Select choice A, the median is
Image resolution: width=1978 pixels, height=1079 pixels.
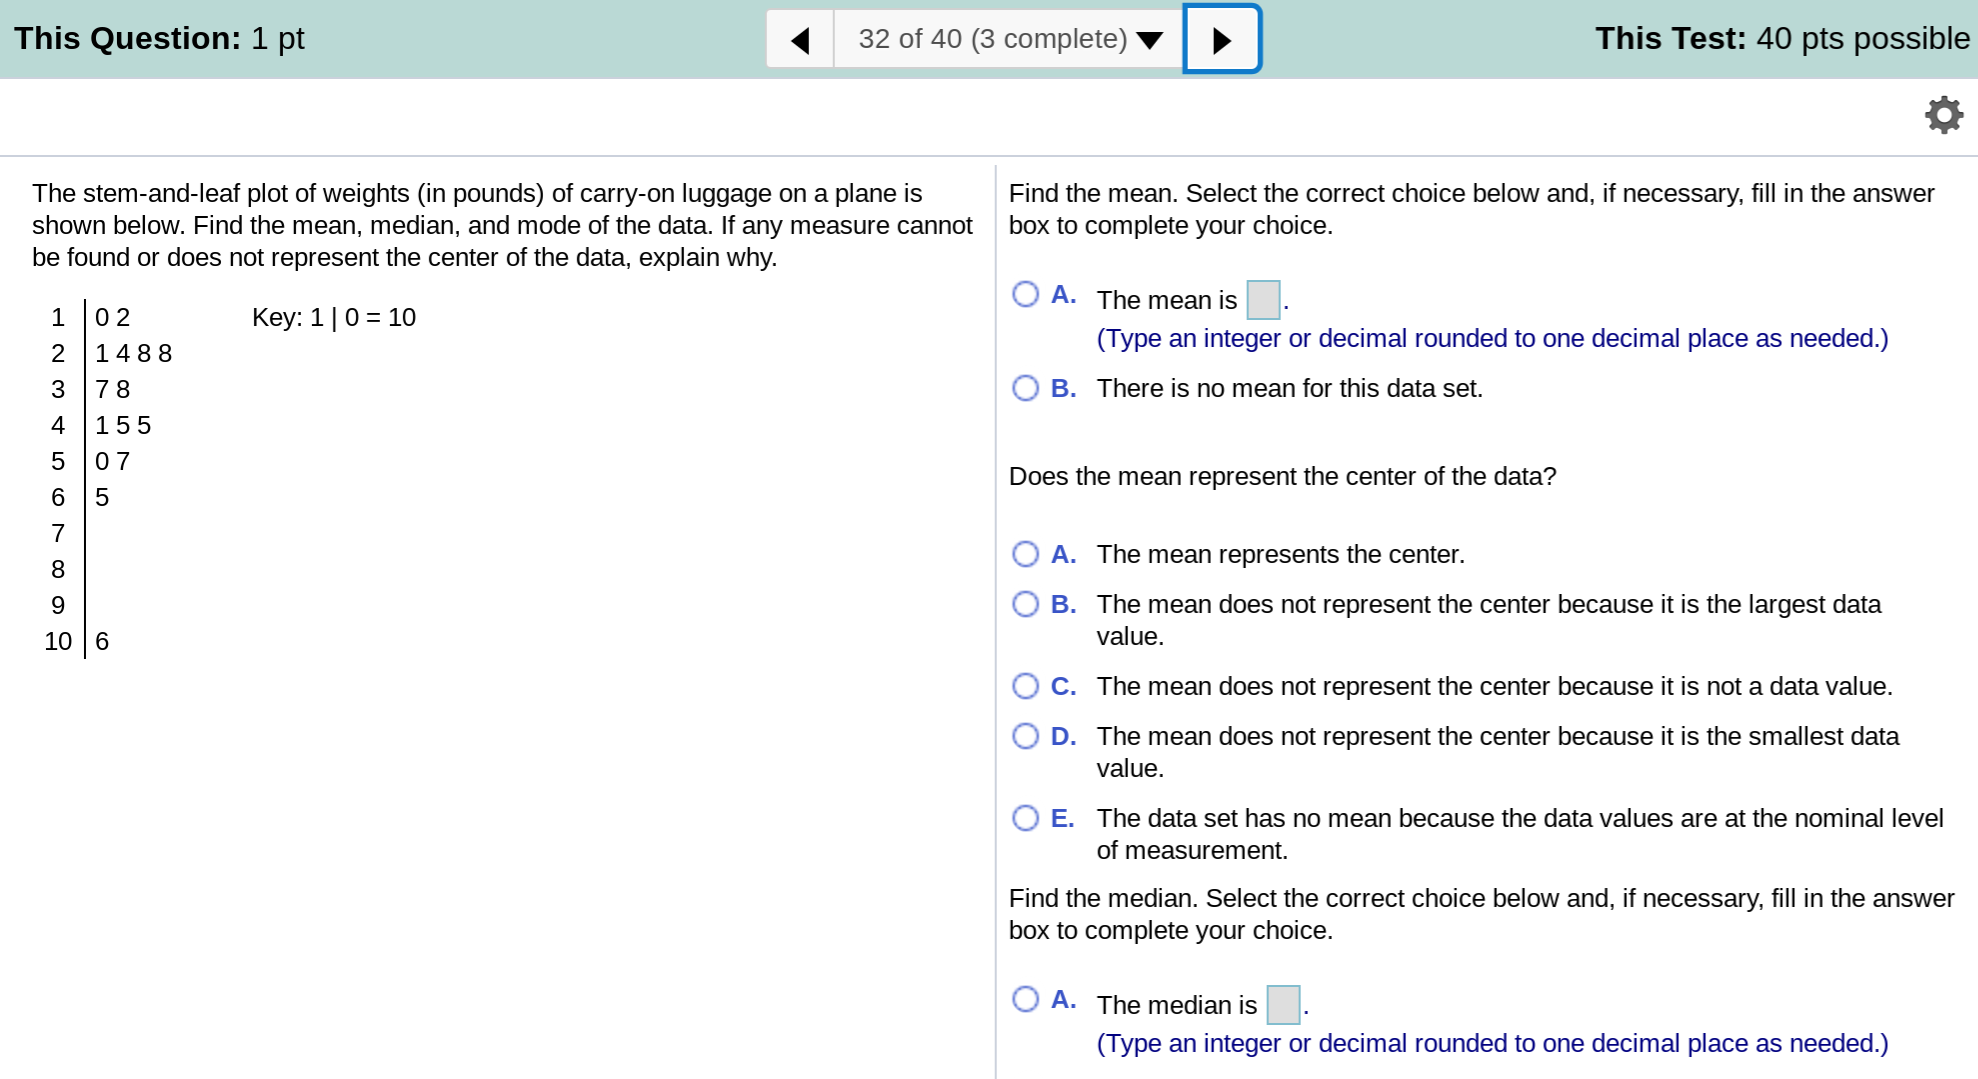pyautogui.click(x=1025, y=999)
